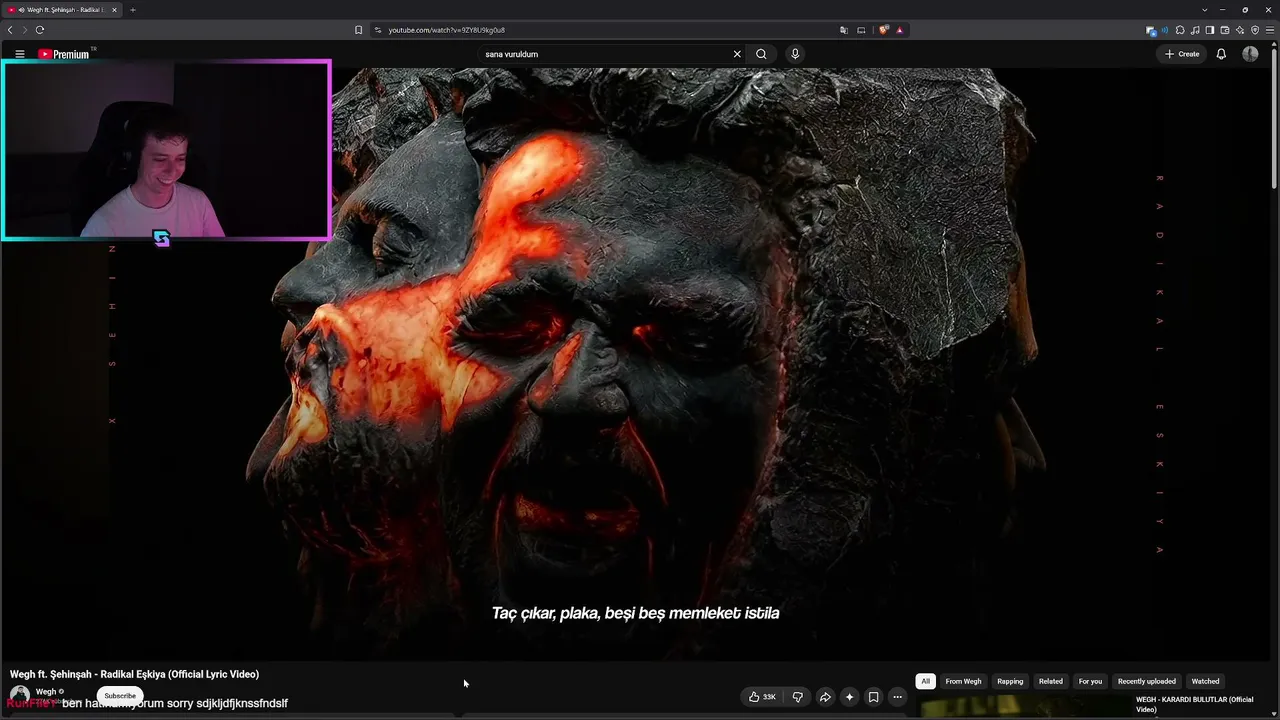Image resolution: width=1280 pixels, height=720 pixels.
Task: Open the Leo AI sparkle icon
Action: (x=1240, y=30)
